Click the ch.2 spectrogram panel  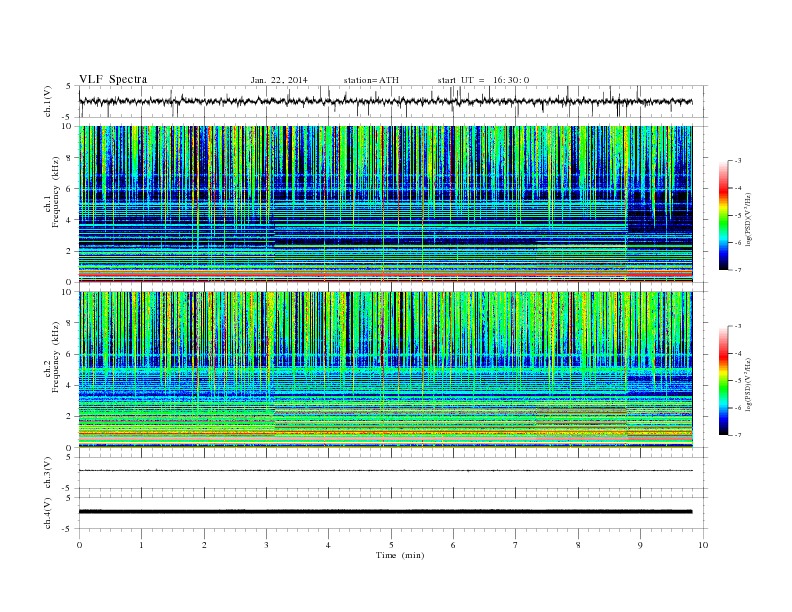(x=385, y=370)
